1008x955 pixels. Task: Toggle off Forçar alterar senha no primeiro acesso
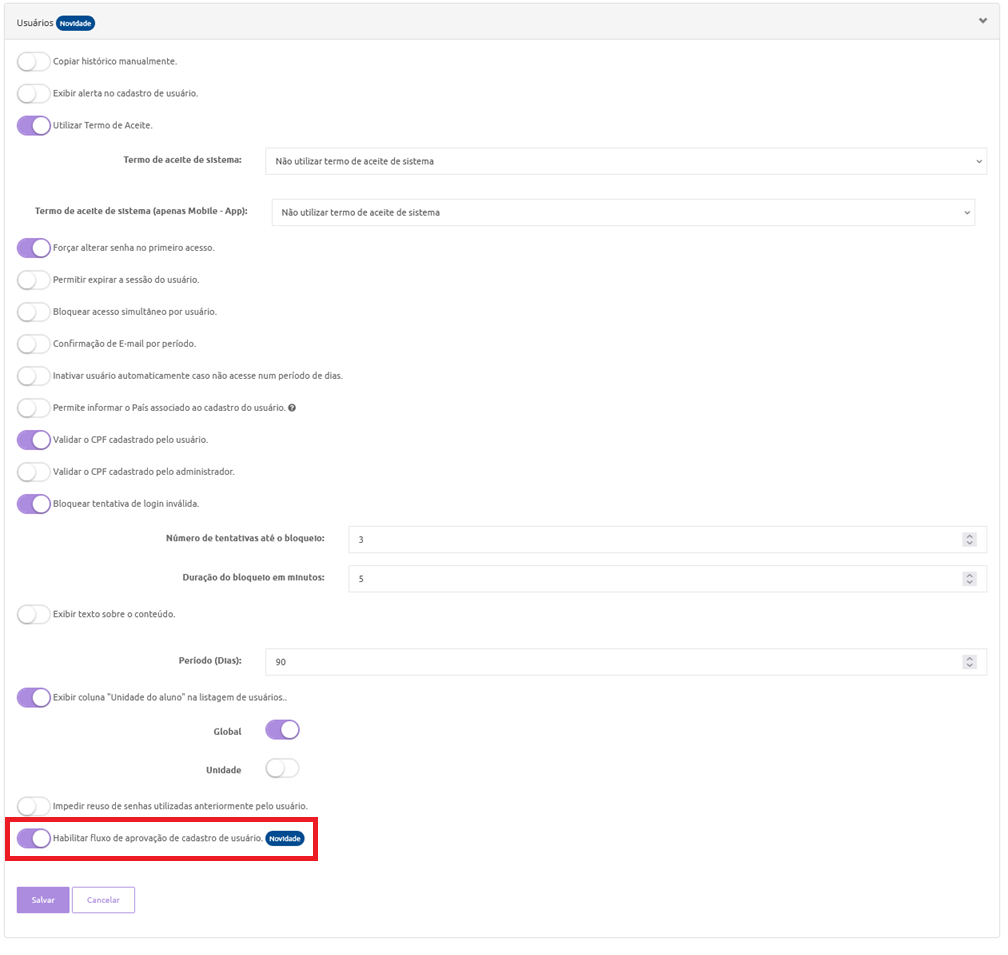pos(34,248)
